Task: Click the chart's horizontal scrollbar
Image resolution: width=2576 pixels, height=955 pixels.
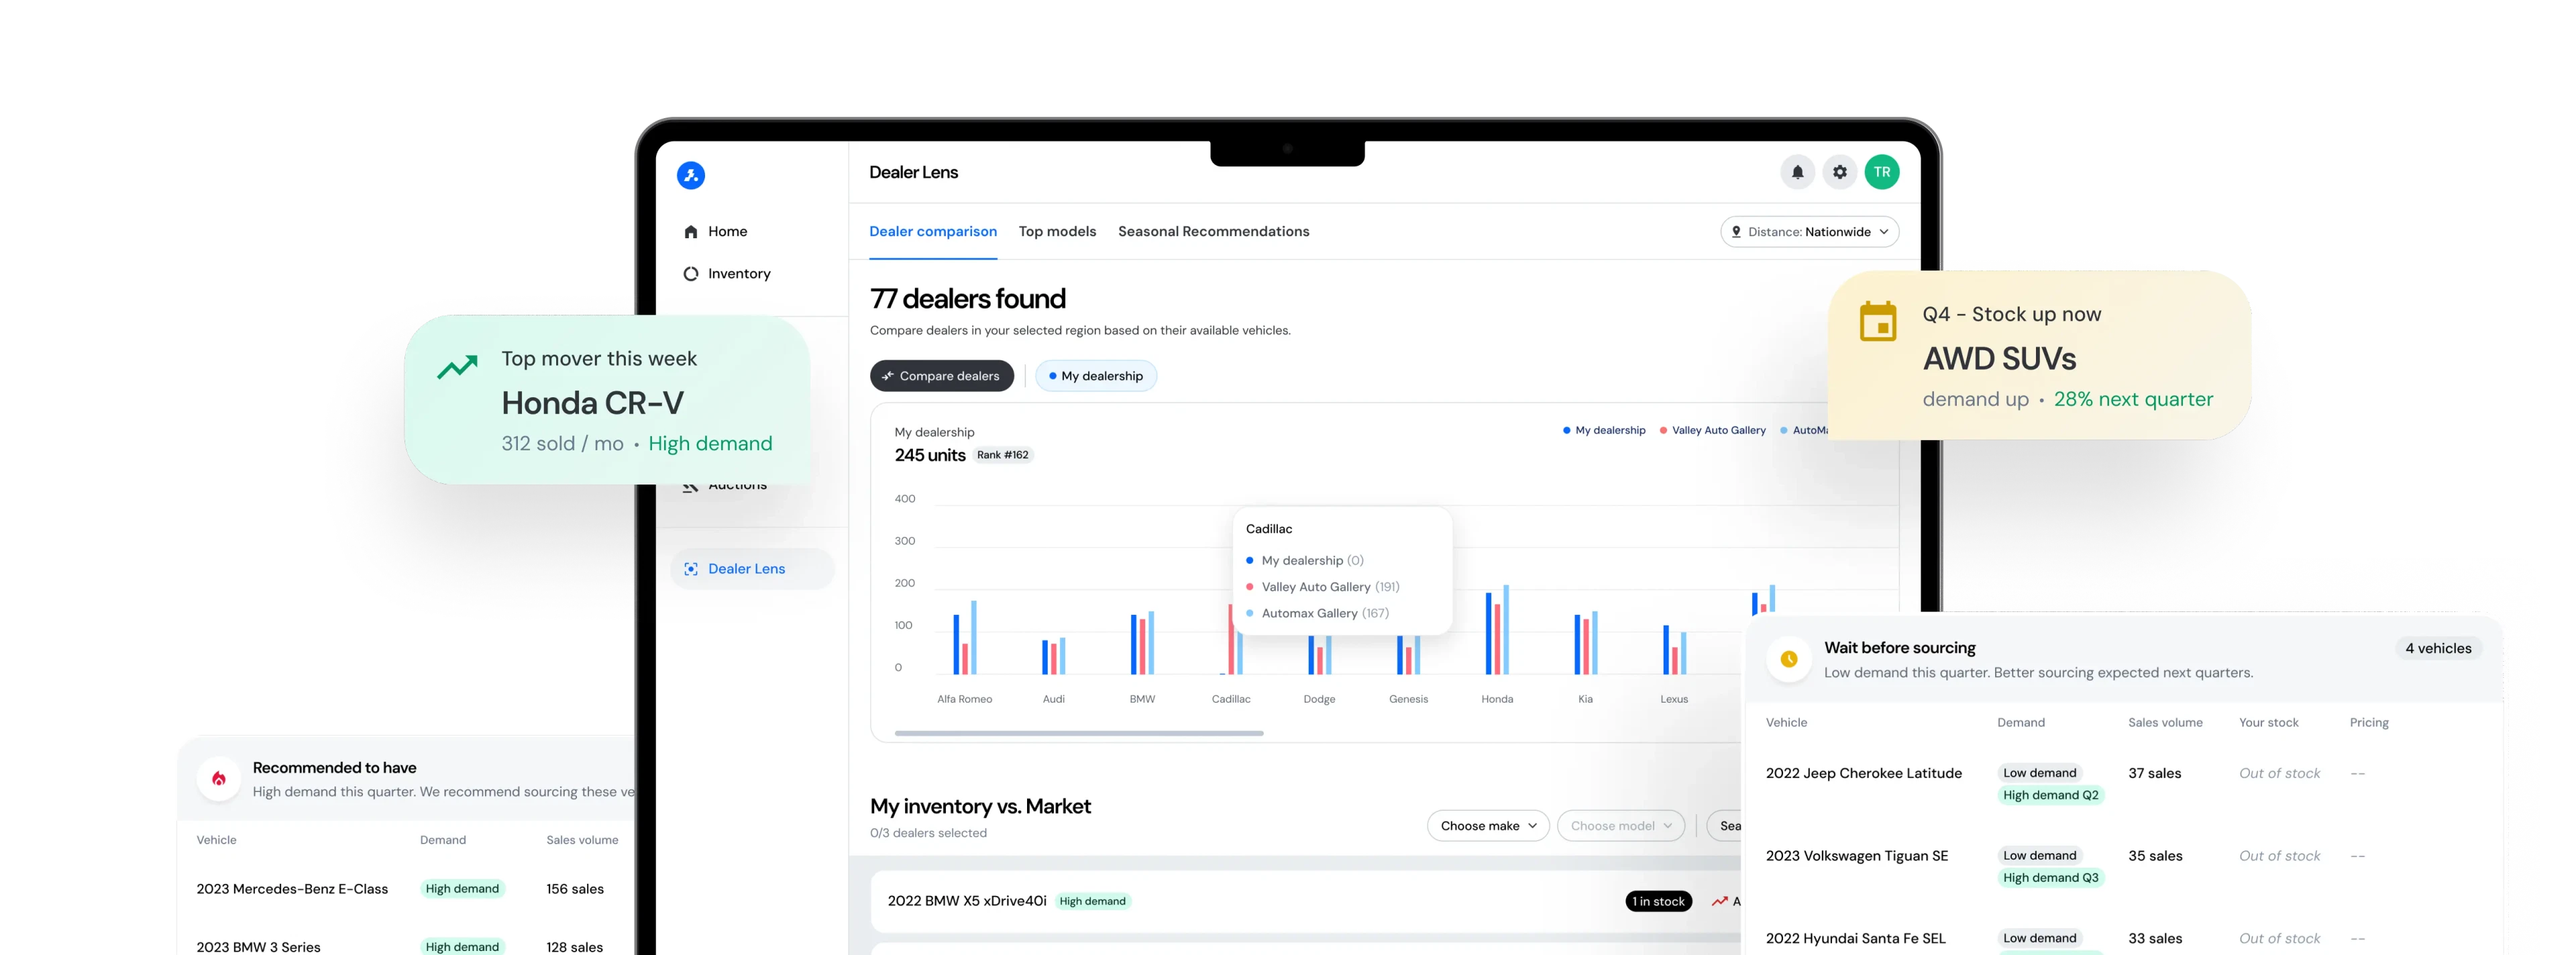Action: click(x=1078, y=733)
